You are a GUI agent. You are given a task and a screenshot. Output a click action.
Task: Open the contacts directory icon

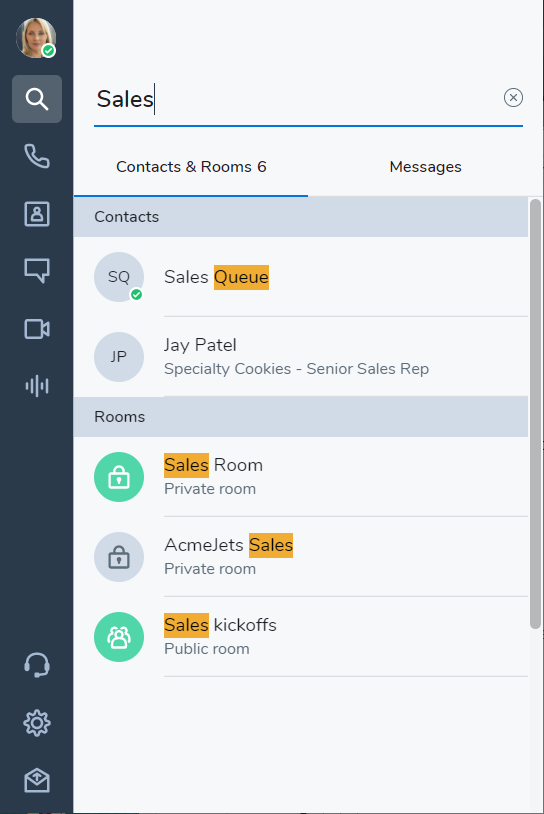click(x=37, y=214)
